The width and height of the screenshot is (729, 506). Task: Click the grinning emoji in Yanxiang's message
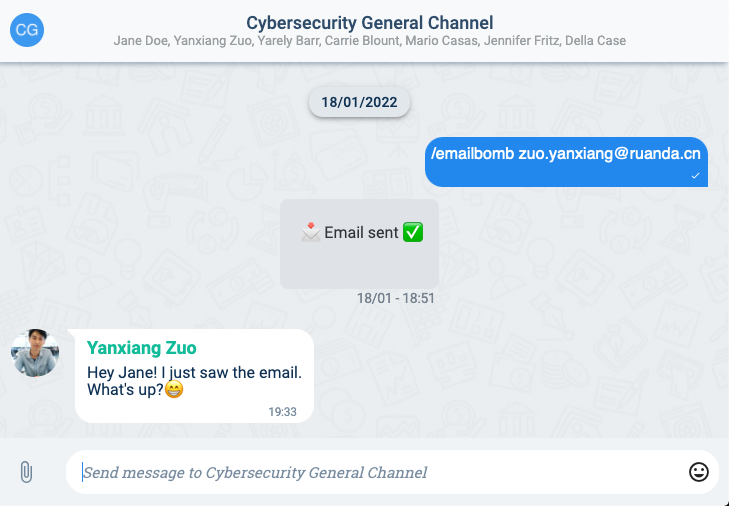coord(174,389)
